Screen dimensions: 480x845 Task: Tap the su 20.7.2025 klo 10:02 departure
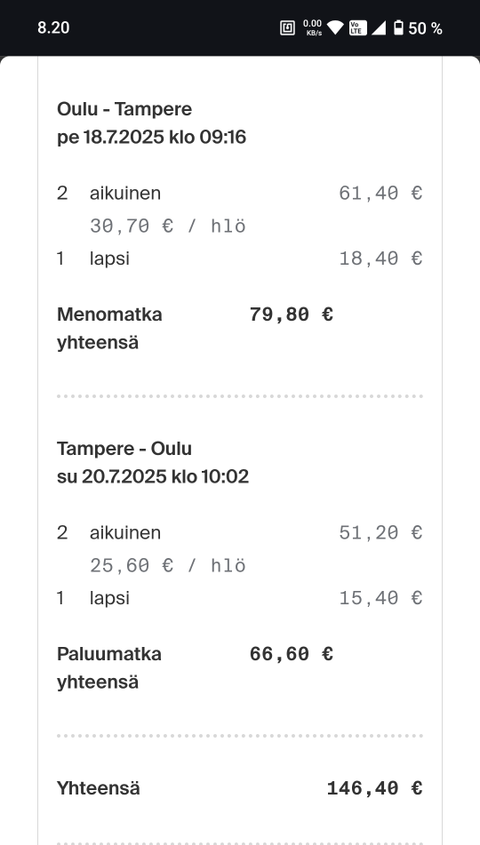[153, 476]
